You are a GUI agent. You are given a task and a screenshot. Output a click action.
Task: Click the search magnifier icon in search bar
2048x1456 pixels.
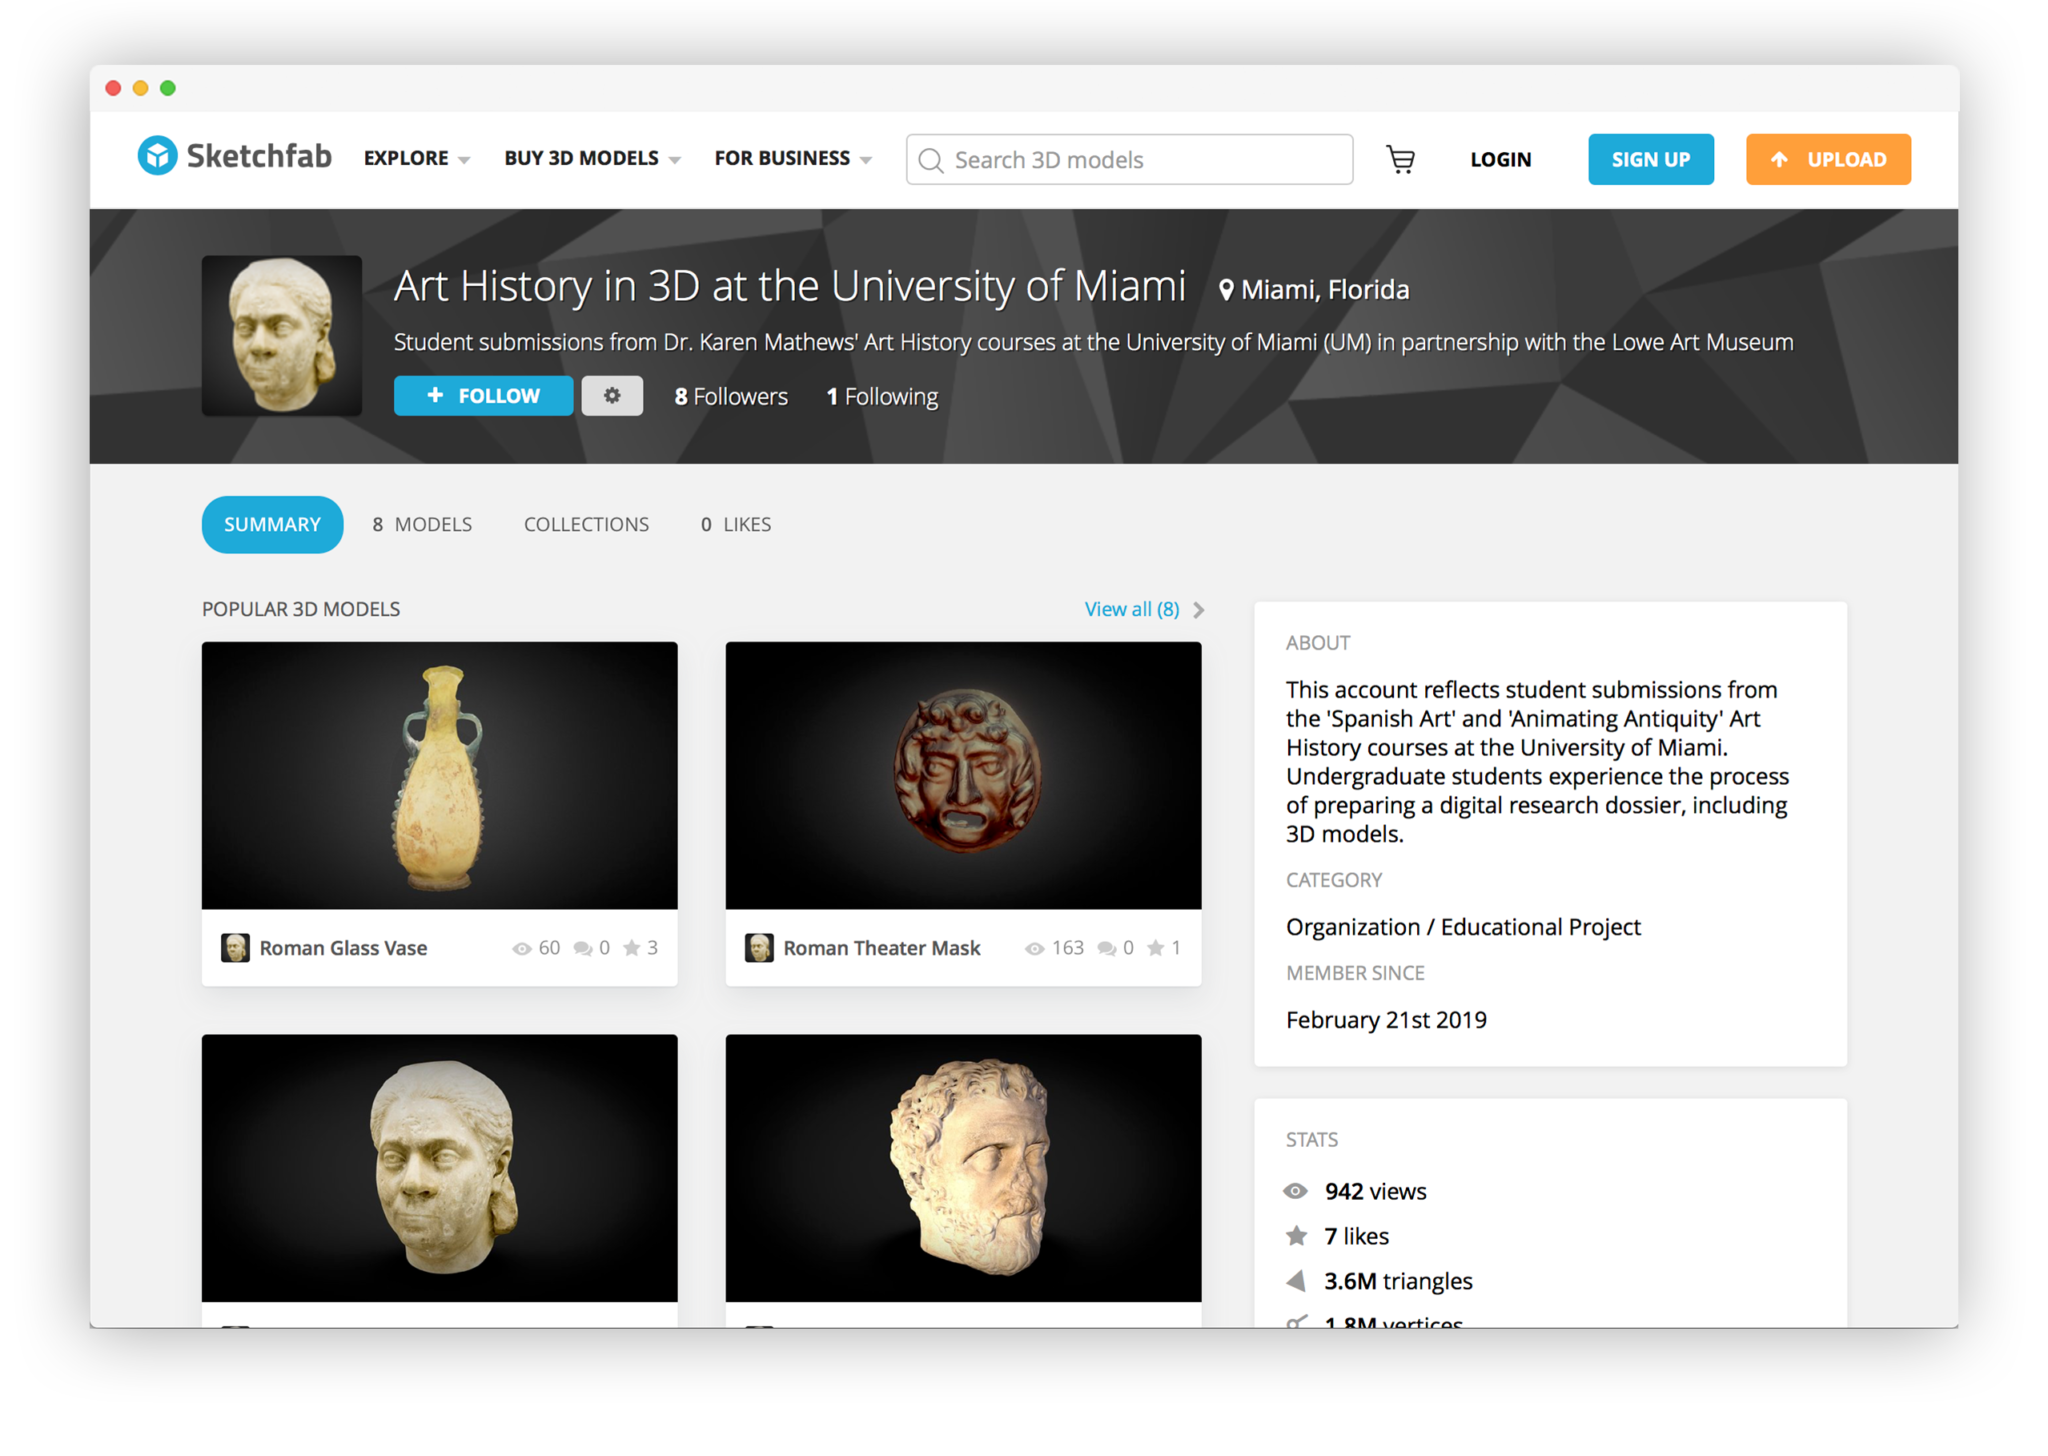(931, 160)
